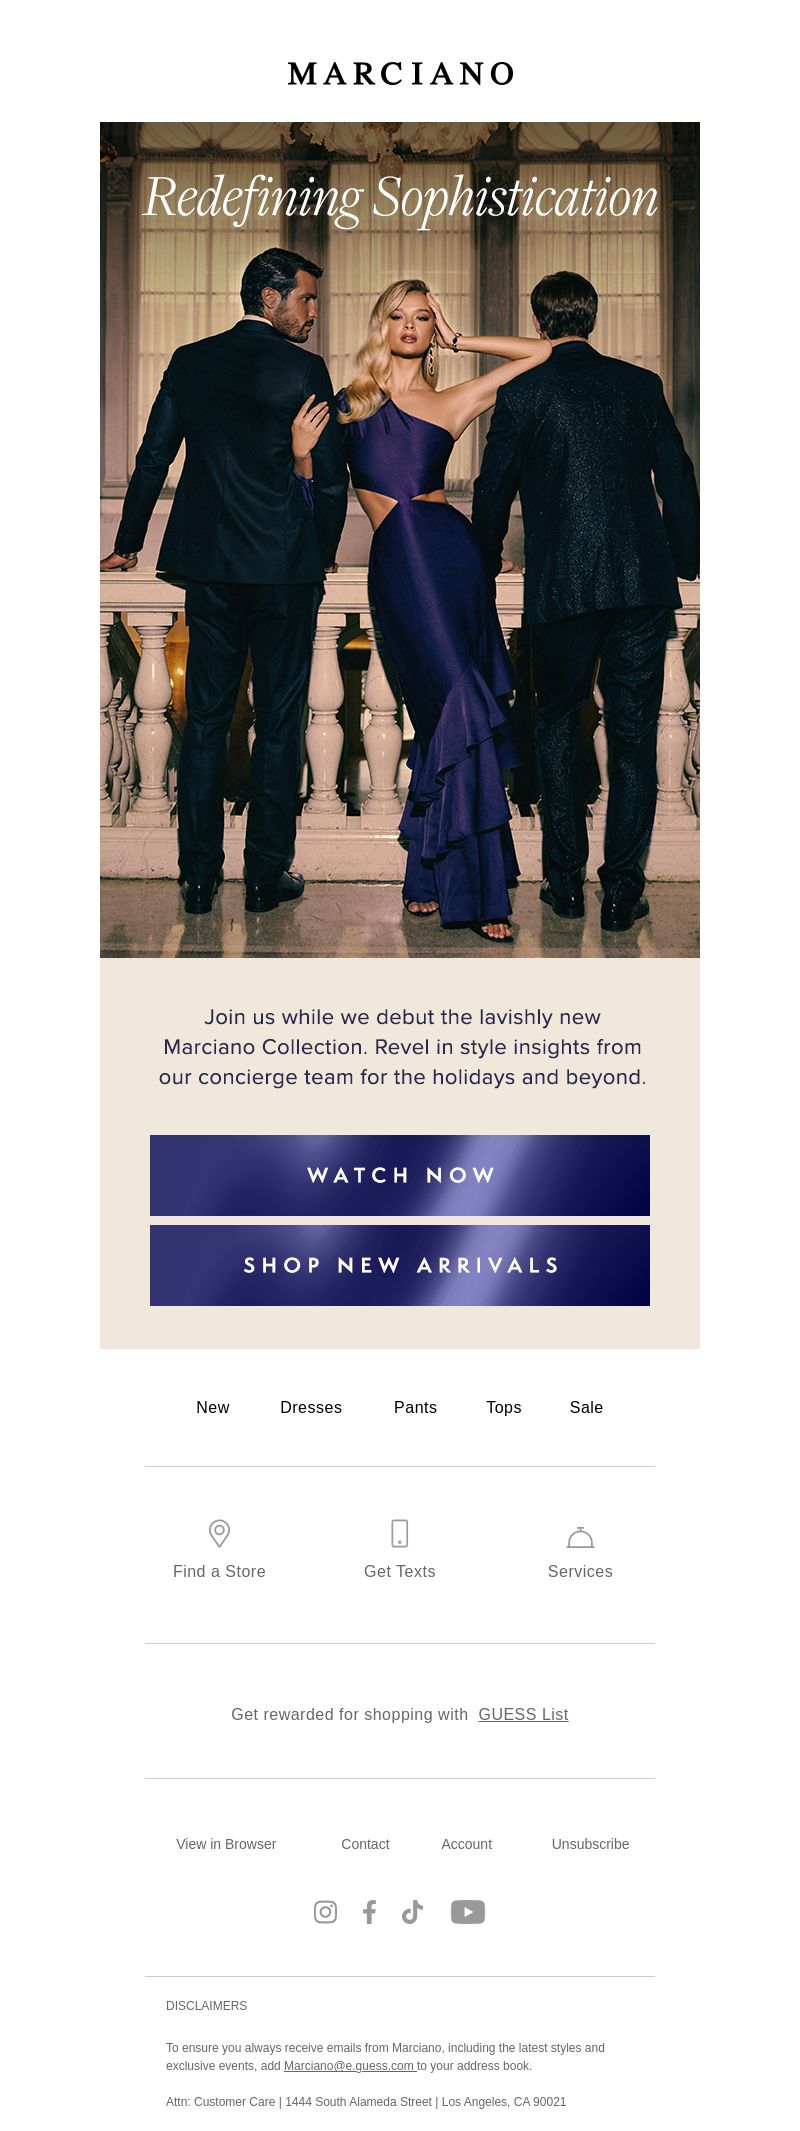The width and height of the screenshot is (800, 2131).
Task: Click the Marciano@e.guess.com email link
Action: 349,2066
